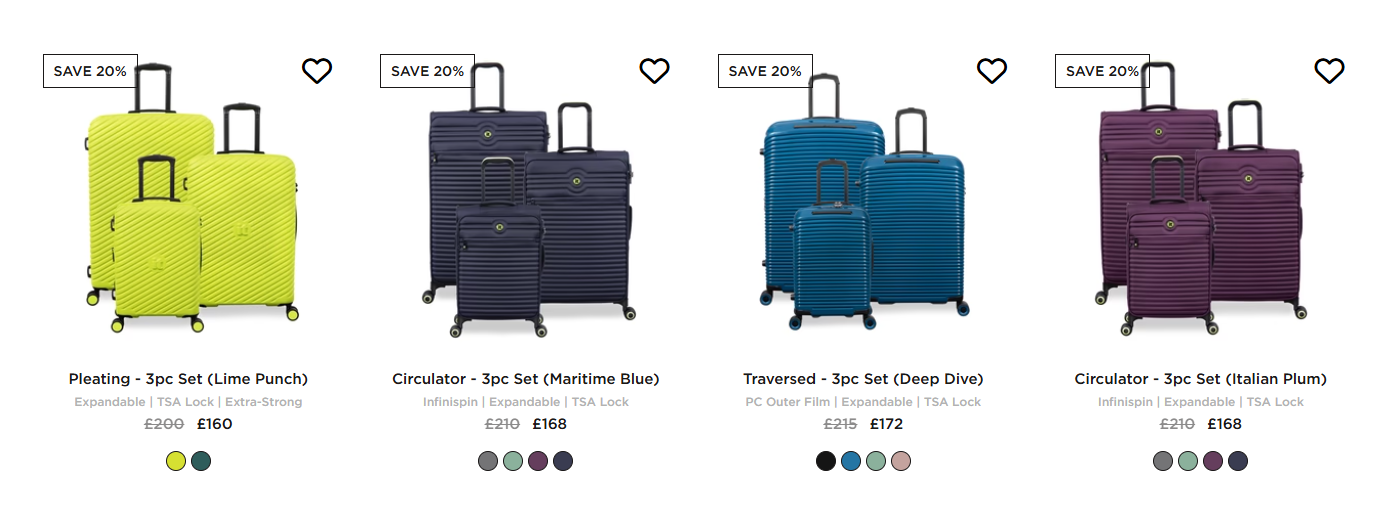Select blue swatch under Traversed set

pos(851,461)
